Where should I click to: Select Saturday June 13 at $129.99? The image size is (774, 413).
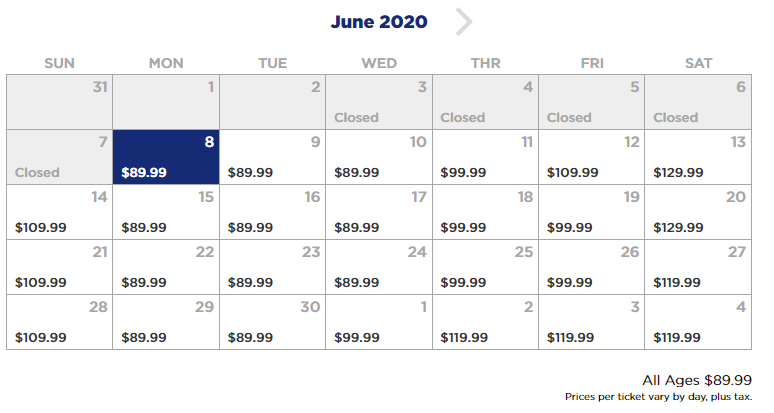(698, 157)
